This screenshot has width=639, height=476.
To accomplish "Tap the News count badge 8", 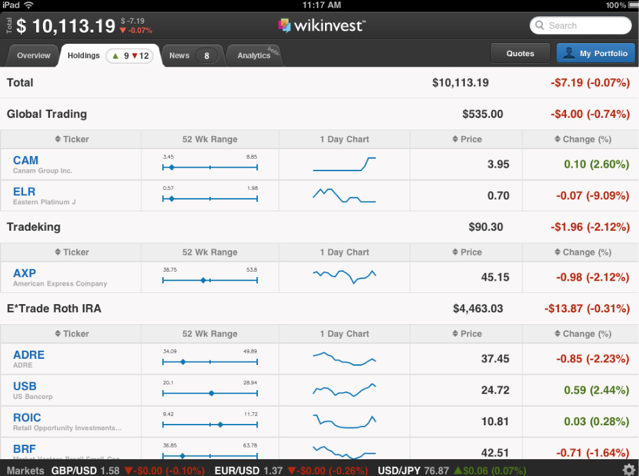I will 207,56.
